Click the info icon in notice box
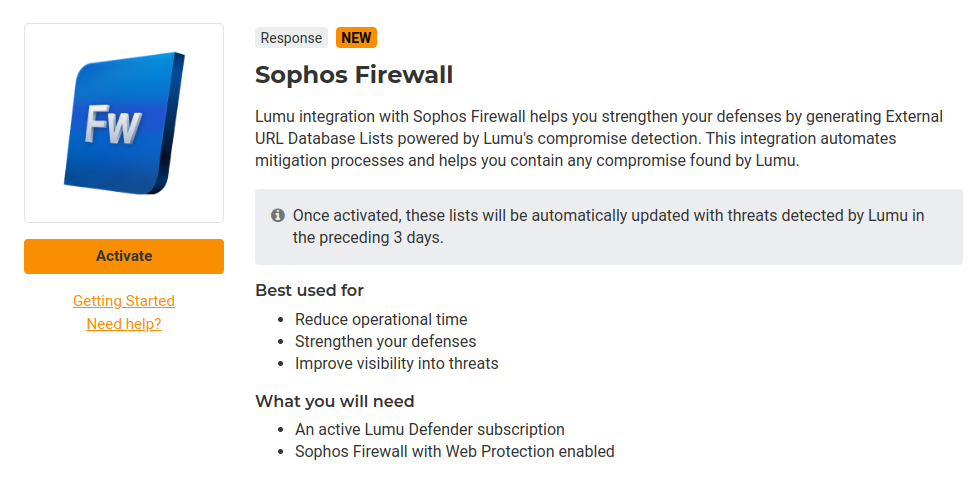This screenshot has width=976, height=498. coord(278,215)
